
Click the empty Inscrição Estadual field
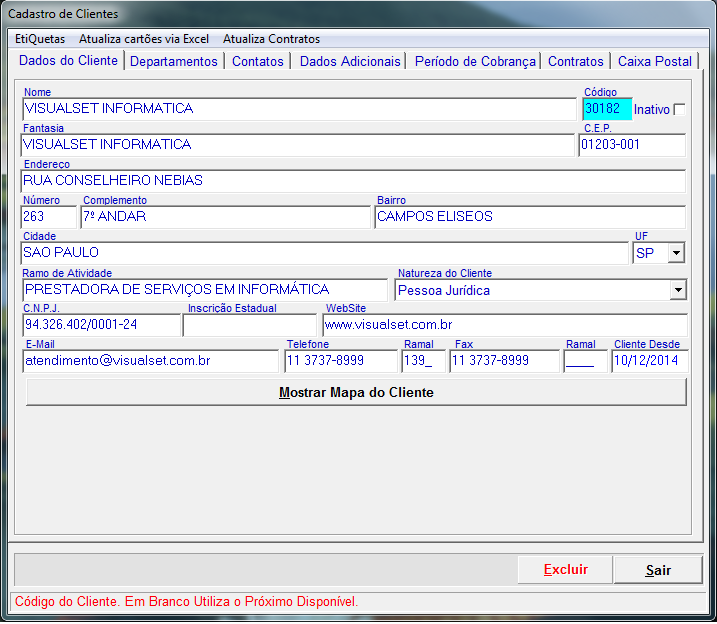250,325
